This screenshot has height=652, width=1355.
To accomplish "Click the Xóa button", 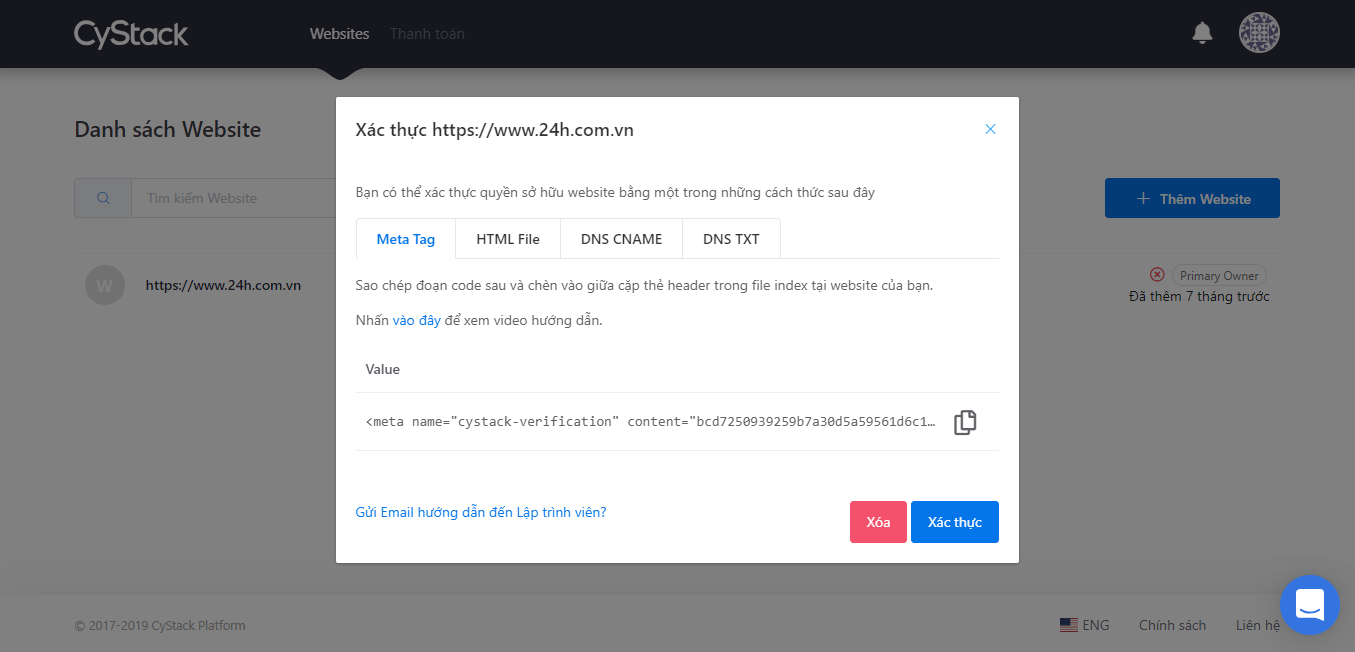I will 878,522.
